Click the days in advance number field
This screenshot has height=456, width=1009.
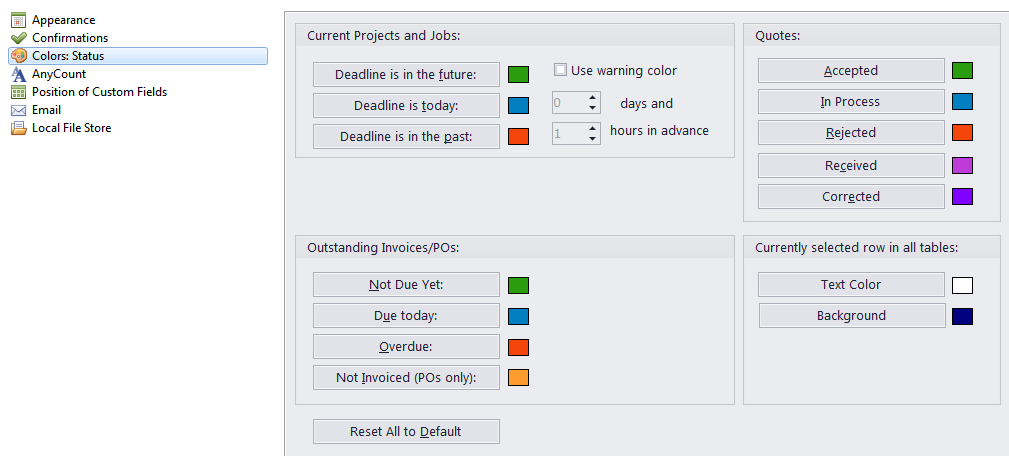pyautogui.click(x=569, y=103)
